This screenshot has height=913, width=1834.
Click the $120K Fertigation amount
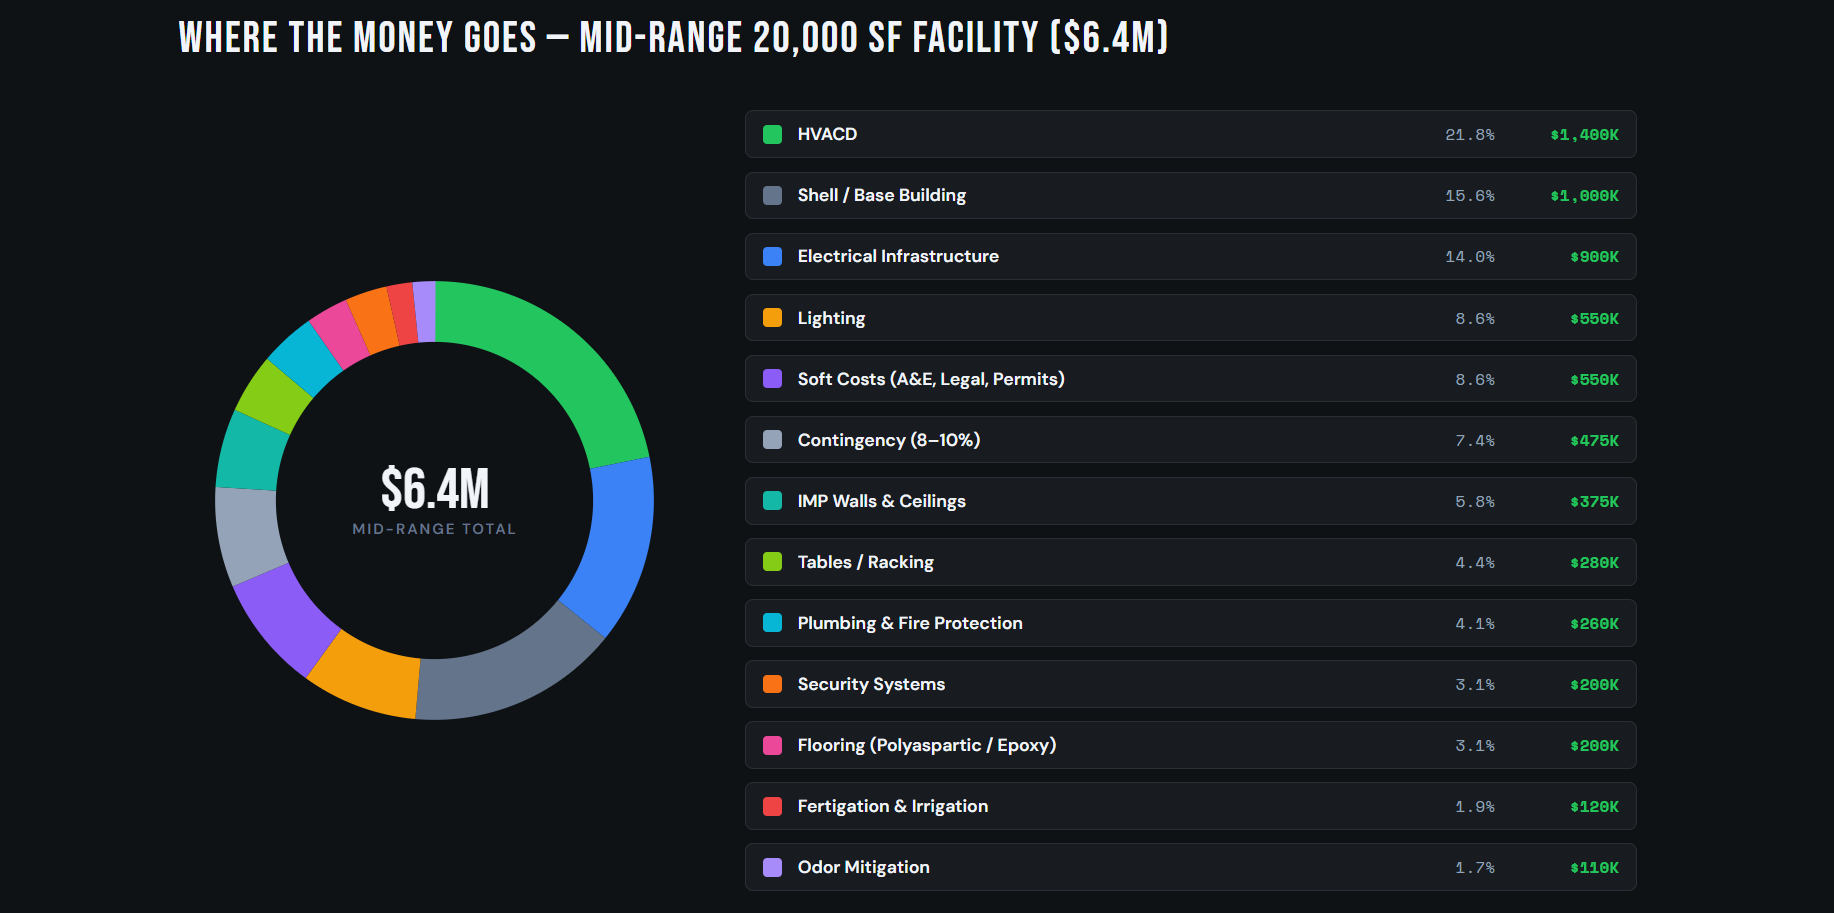point(1594,806)
